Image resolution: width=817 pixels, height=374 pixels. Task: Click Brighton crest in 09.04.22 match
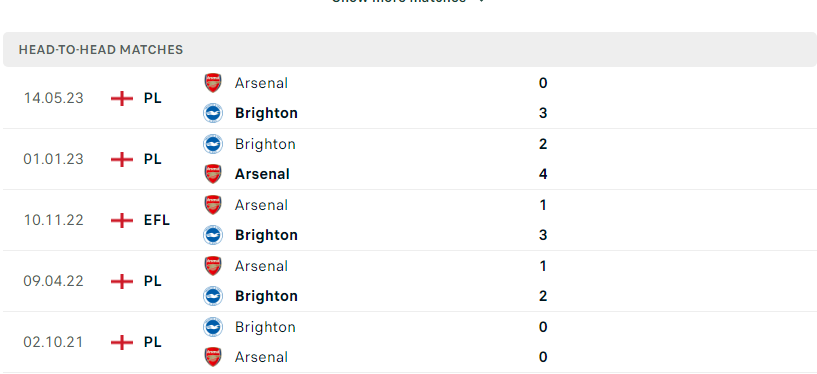pyautogui.click(x=213, y=296)
